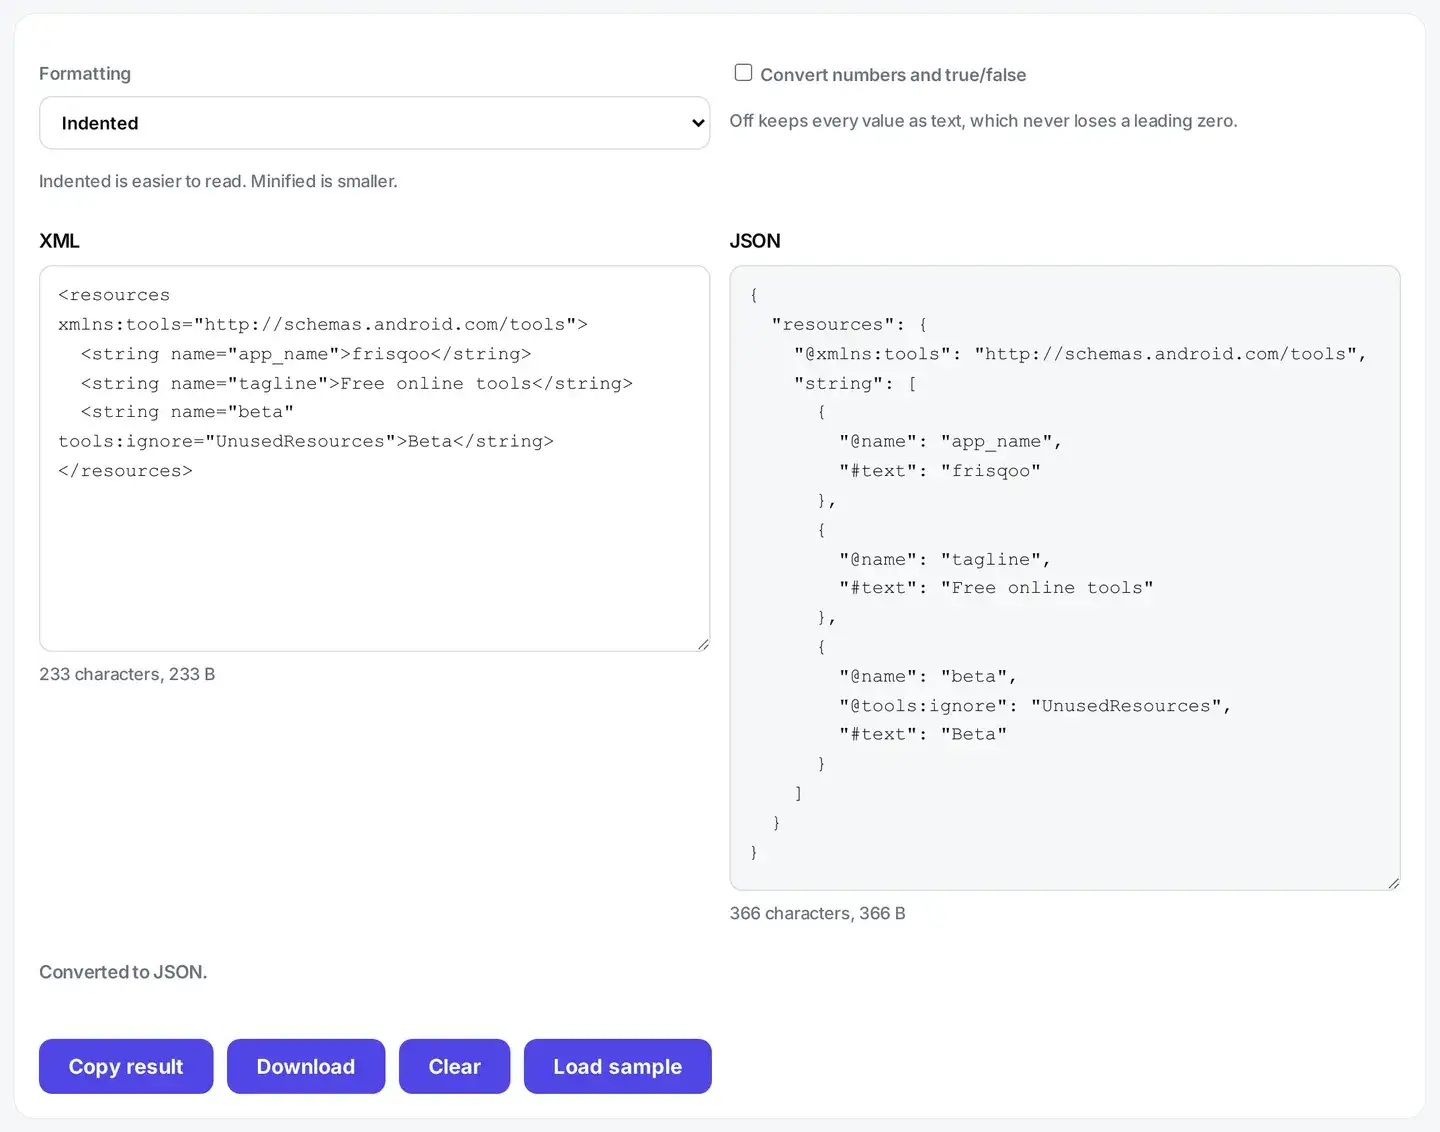
Task: Click the XML tagline string line
Action: (357, 383)
